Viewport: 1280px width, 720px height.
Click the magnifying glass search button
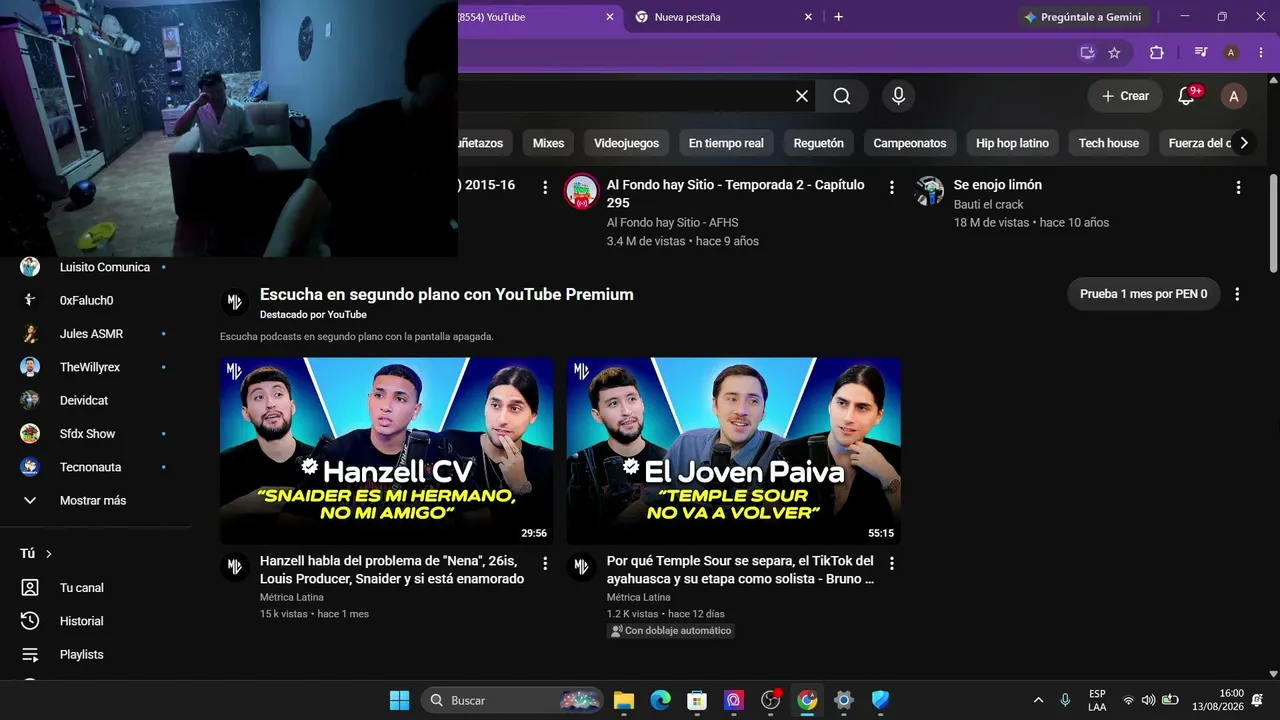click(842, 96)
